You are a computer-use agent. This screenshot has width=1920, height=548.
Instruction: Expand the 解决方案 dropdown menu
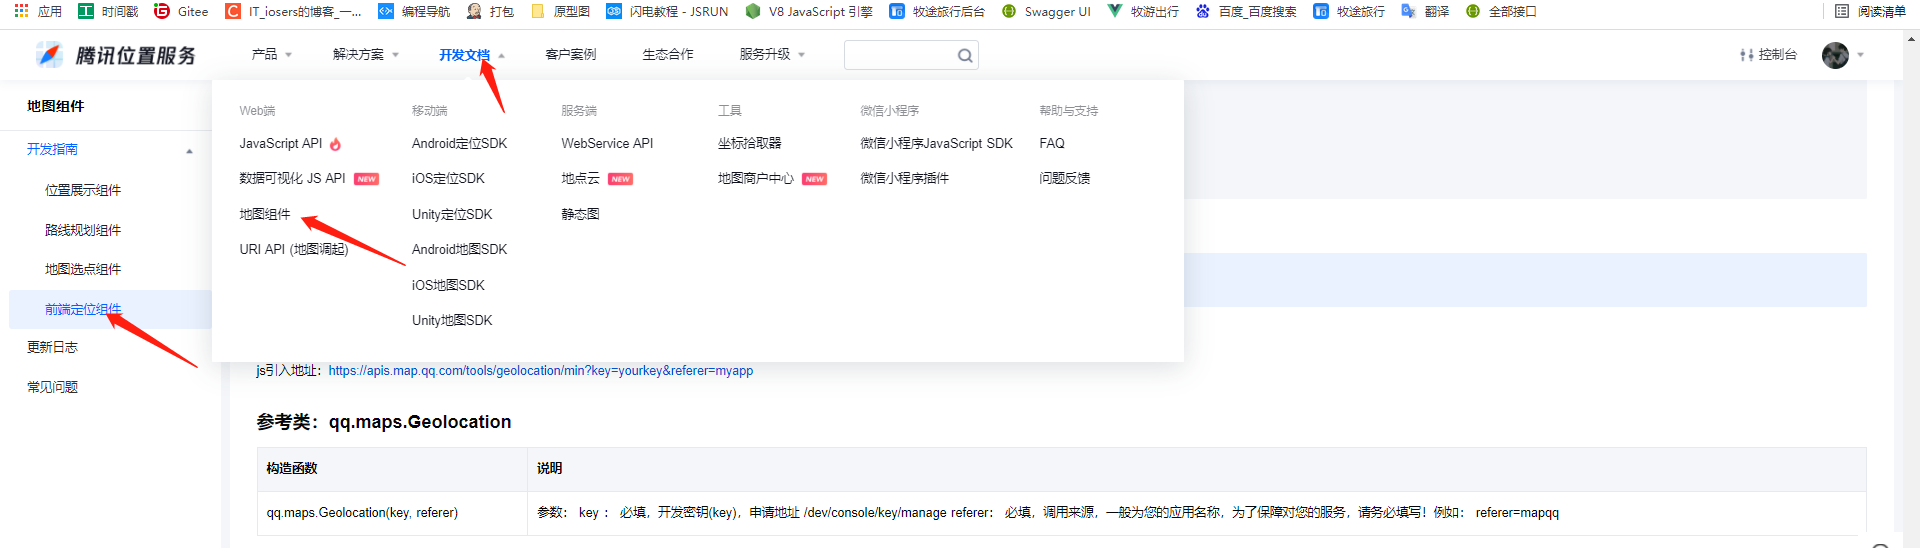point(366,54)
